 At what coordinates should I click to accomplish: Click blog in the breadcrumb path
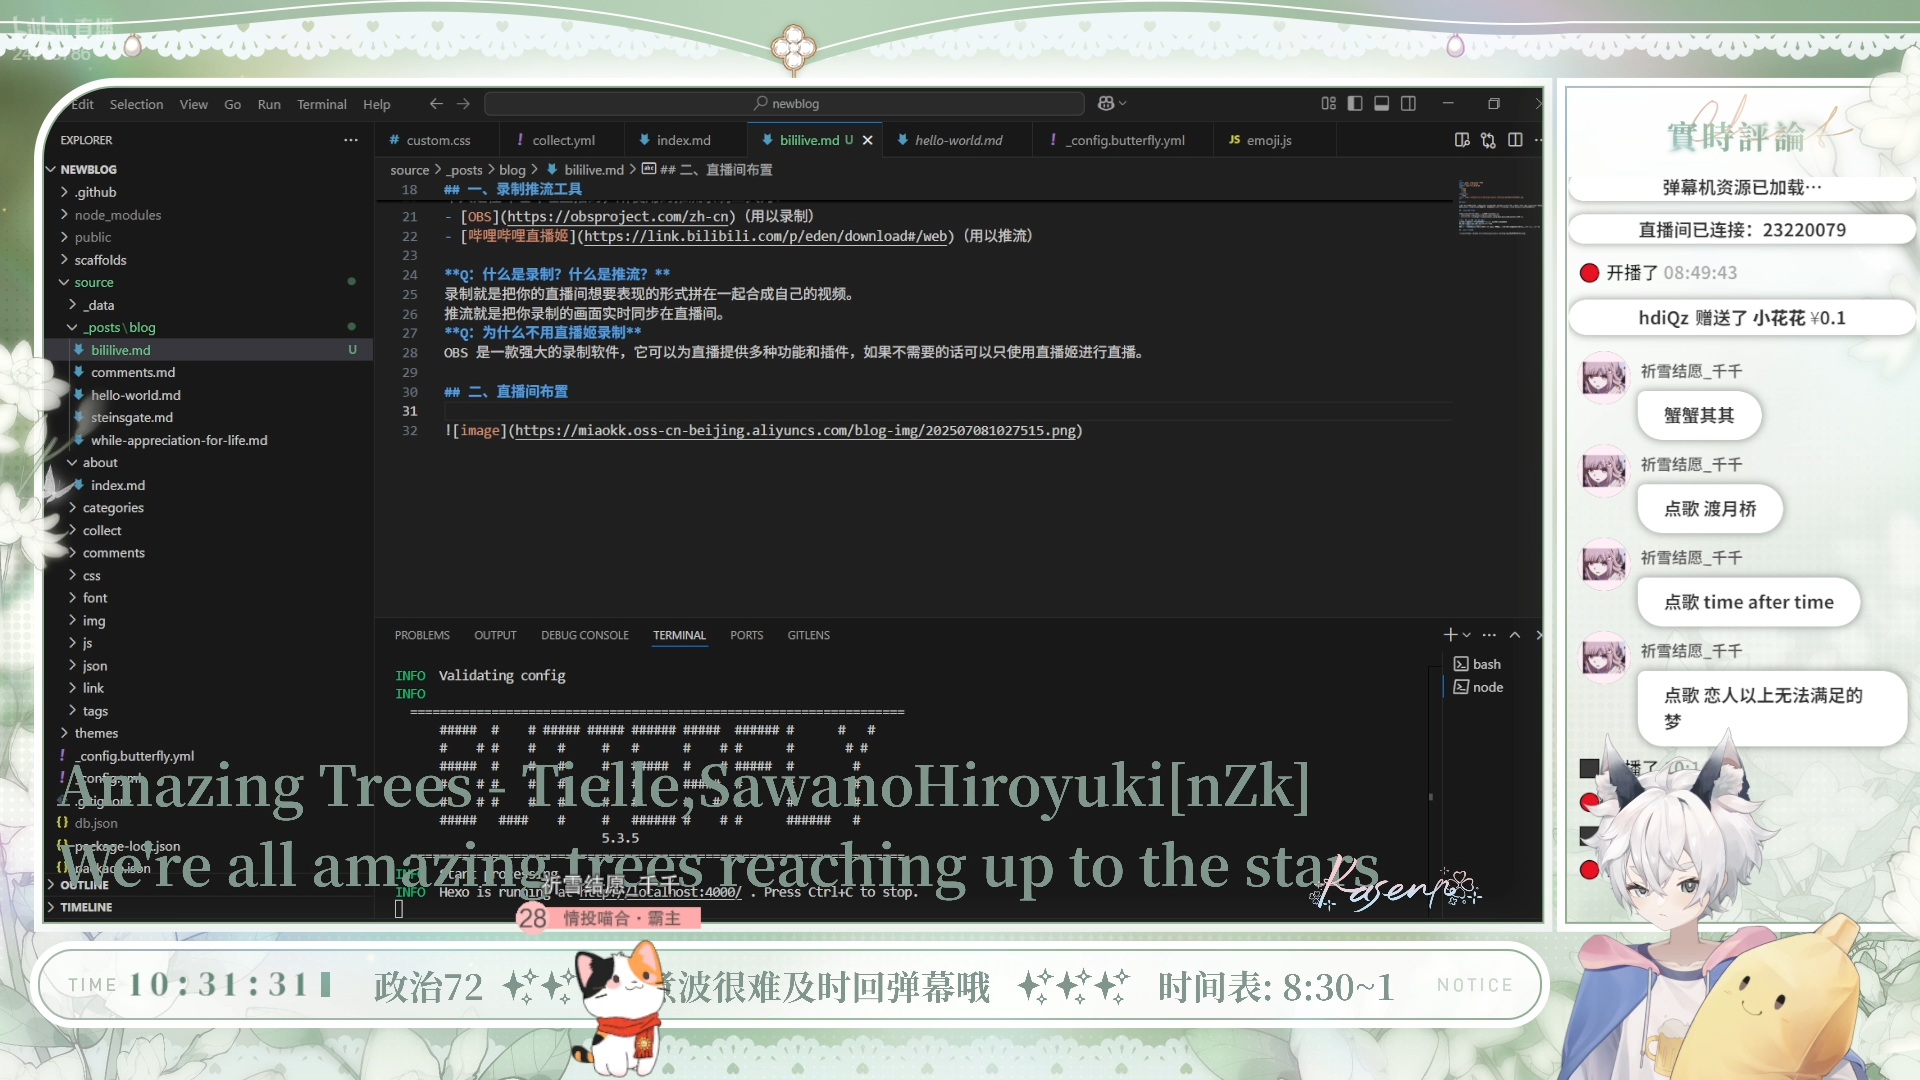[x=512, y=170]
